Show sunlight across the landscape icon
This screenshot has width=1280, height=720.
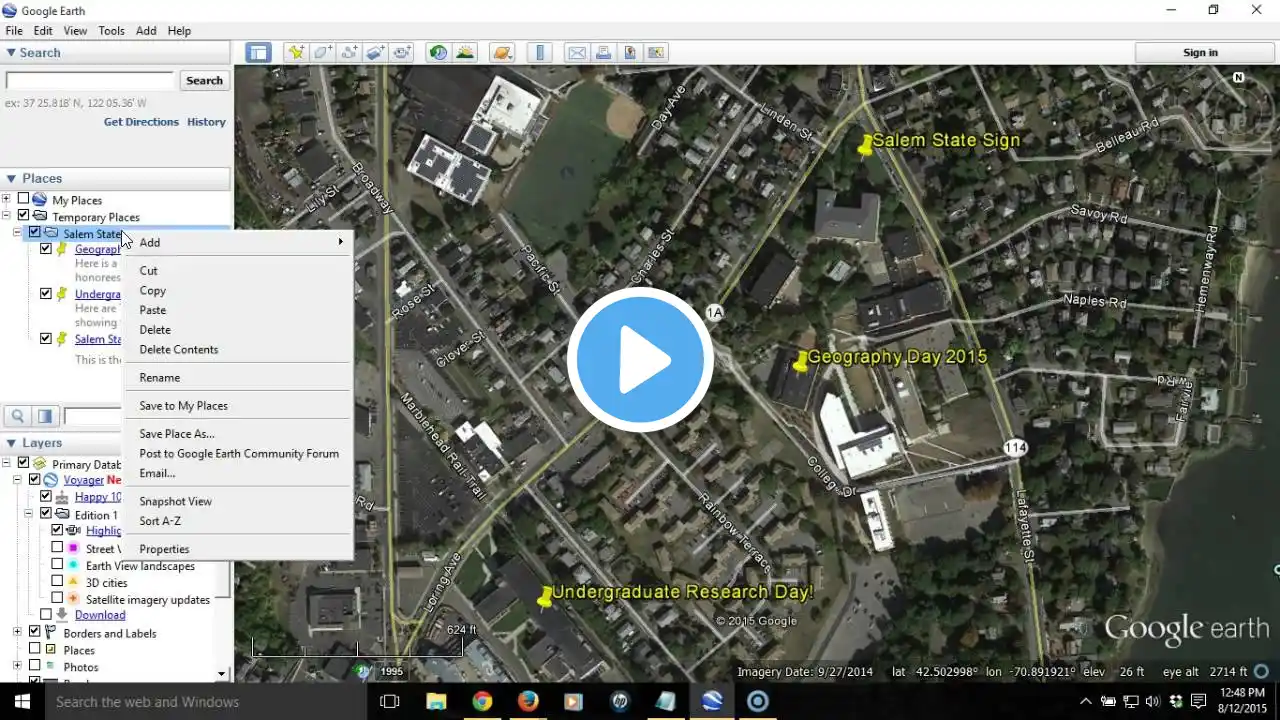(x=465, y=53)
